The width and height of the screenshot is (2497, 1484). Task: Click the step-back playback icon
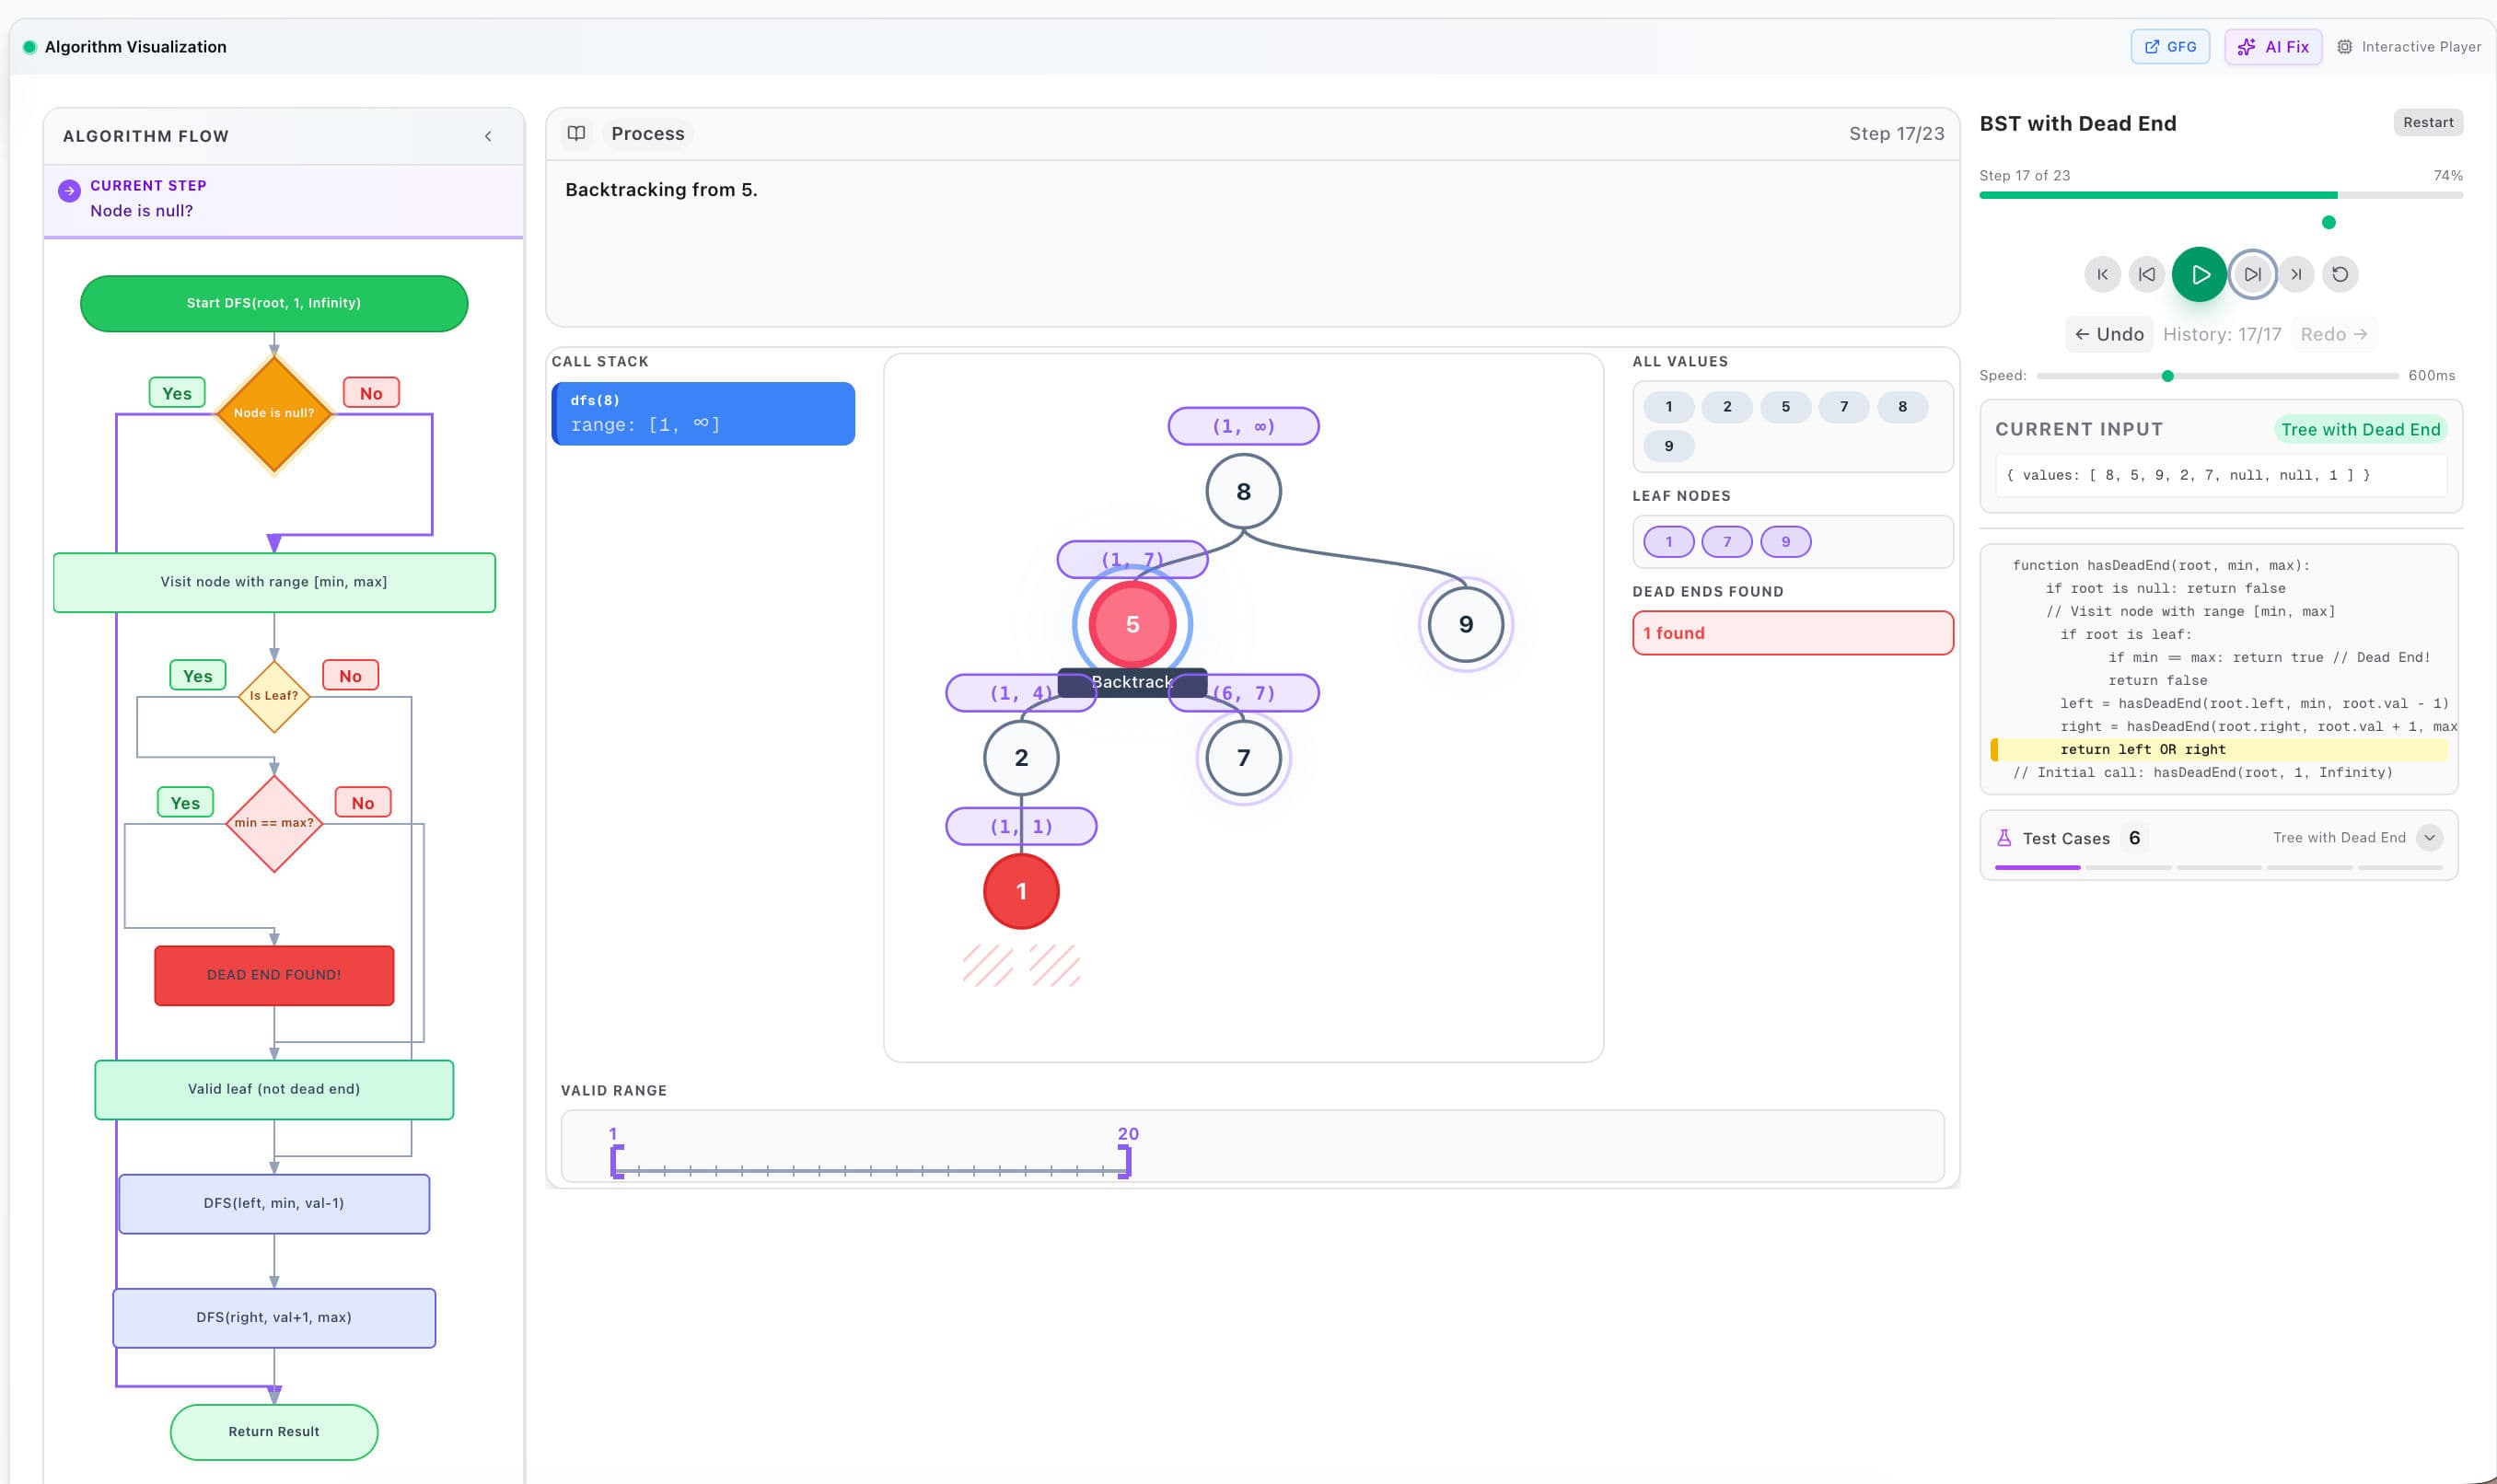click(2147, 274)
